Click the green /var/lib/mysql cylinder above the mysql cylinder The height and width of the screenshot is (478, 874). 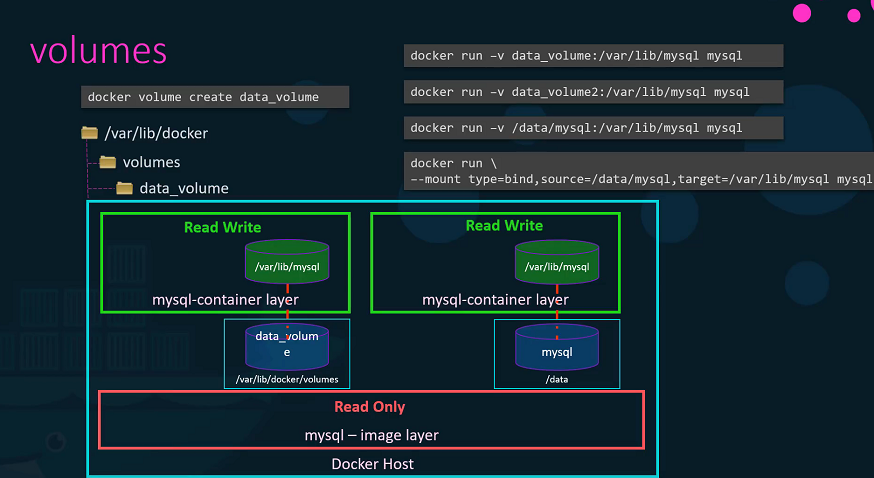tap(557, 263)
